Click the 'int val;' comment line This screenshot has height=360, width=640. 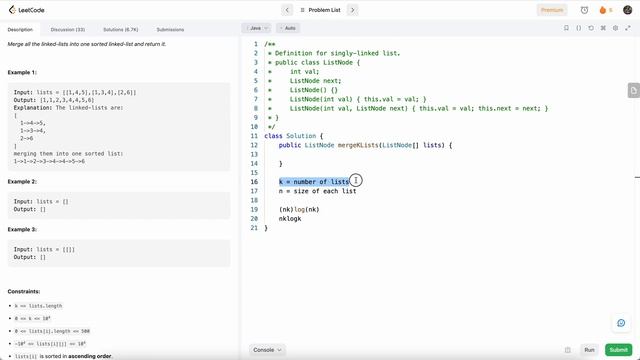click(x=304, y=71)
